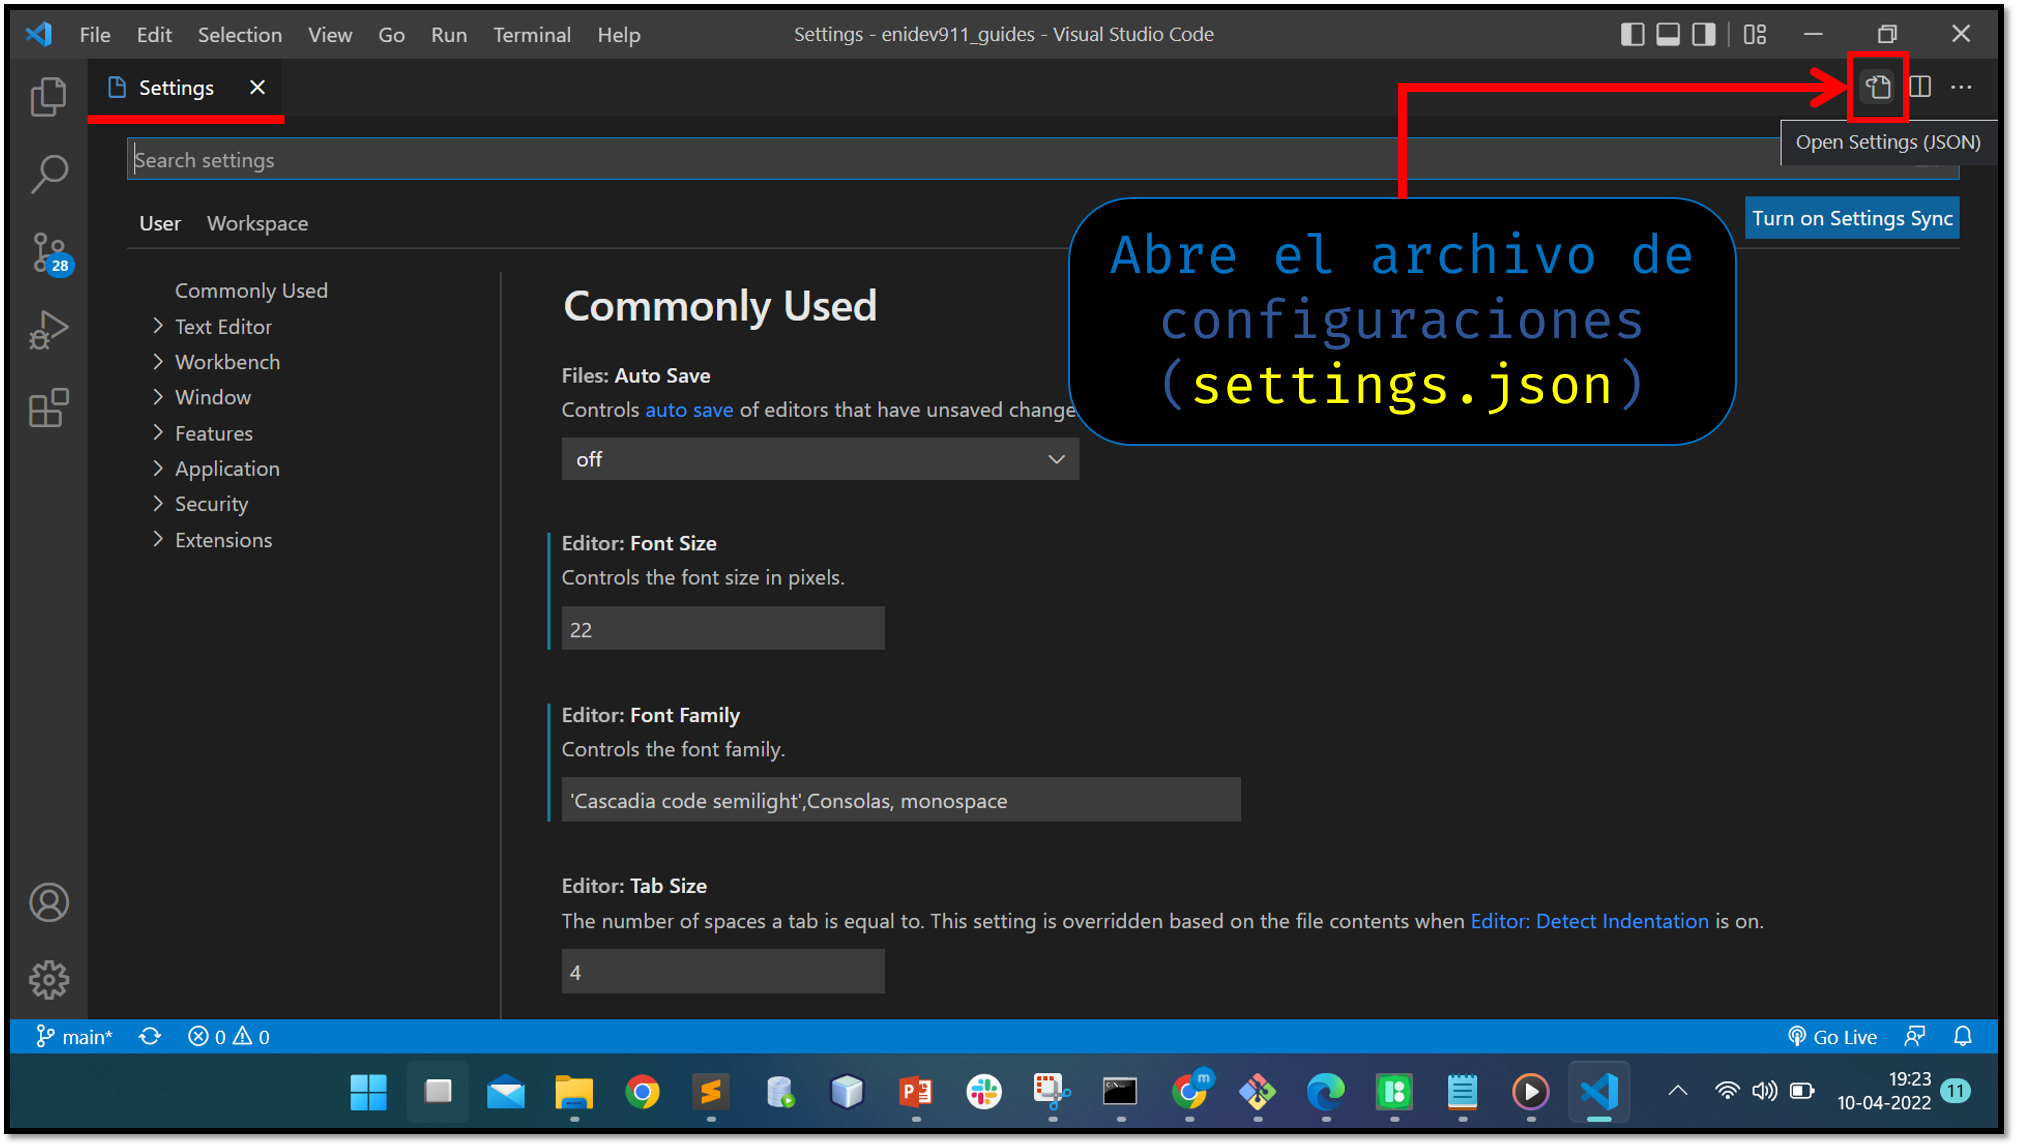Open the Run and Debug view
This screenshot has width=2017, height=1147.
48,330
